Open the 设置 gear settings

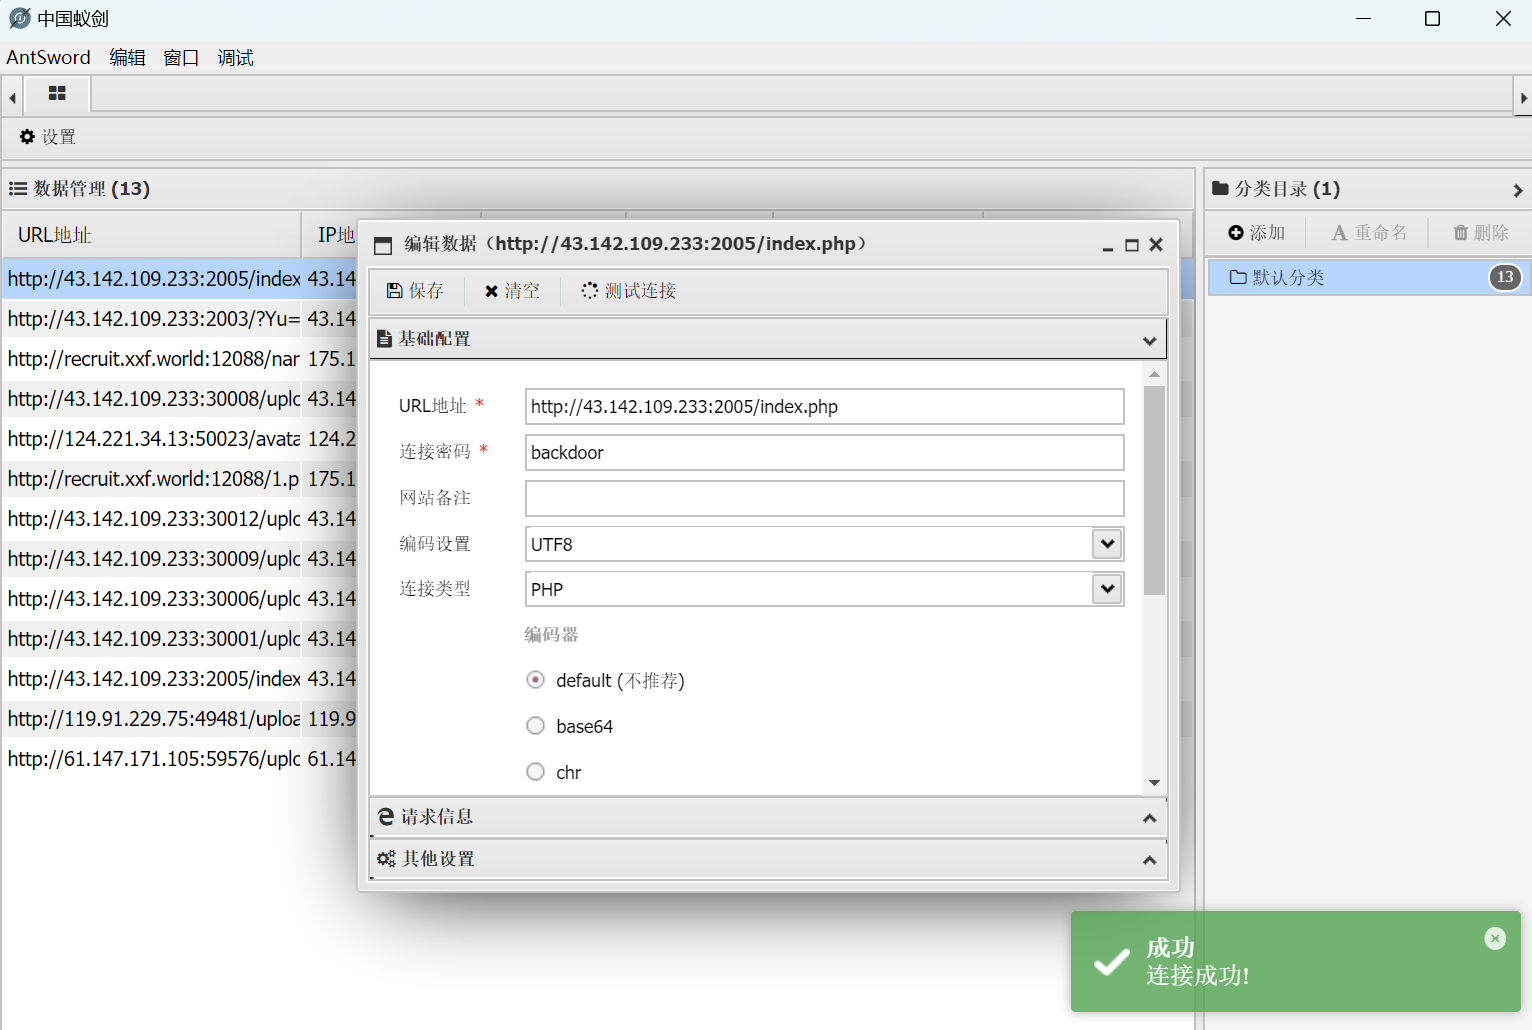(48, 137)
